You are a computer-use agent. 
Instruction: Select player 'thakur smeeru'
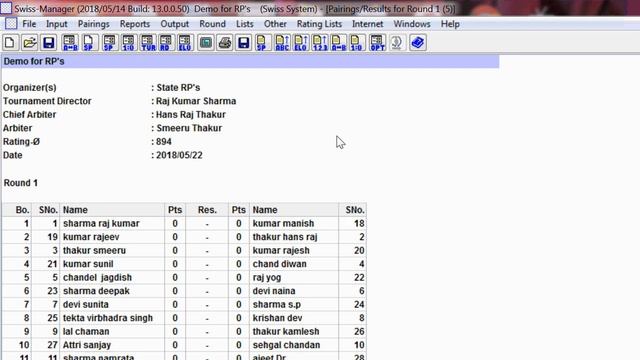(94, 250)
